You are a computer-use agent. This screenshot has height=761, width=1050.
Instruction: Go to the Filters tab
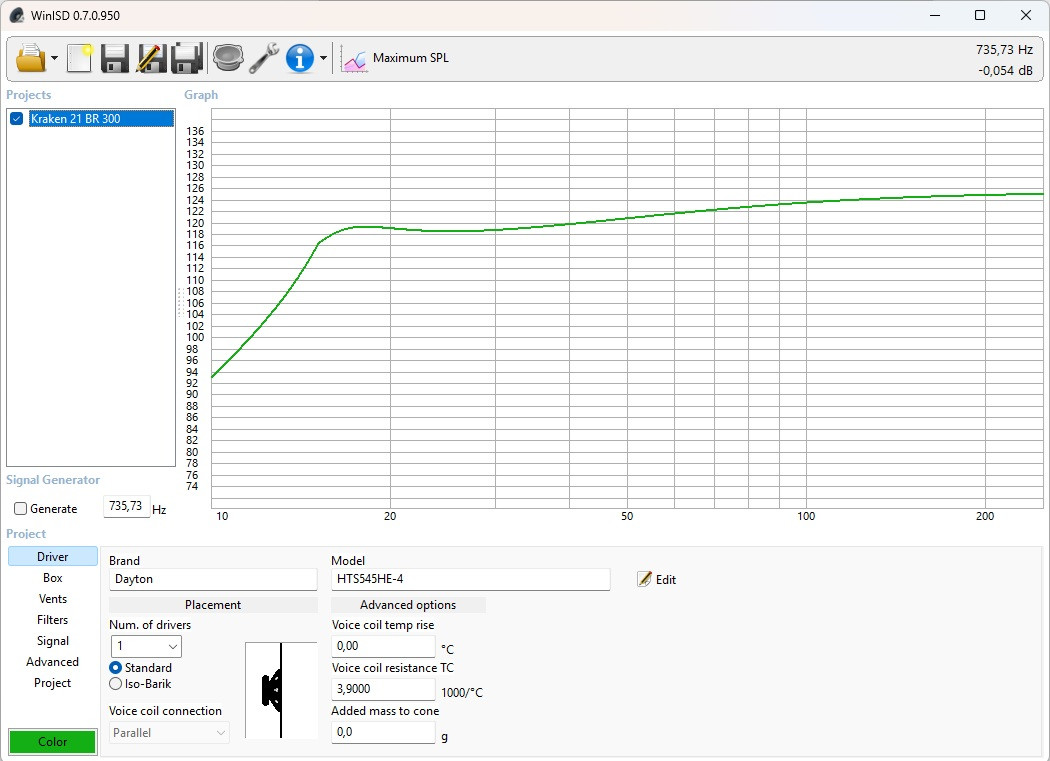tap(53, 620)
